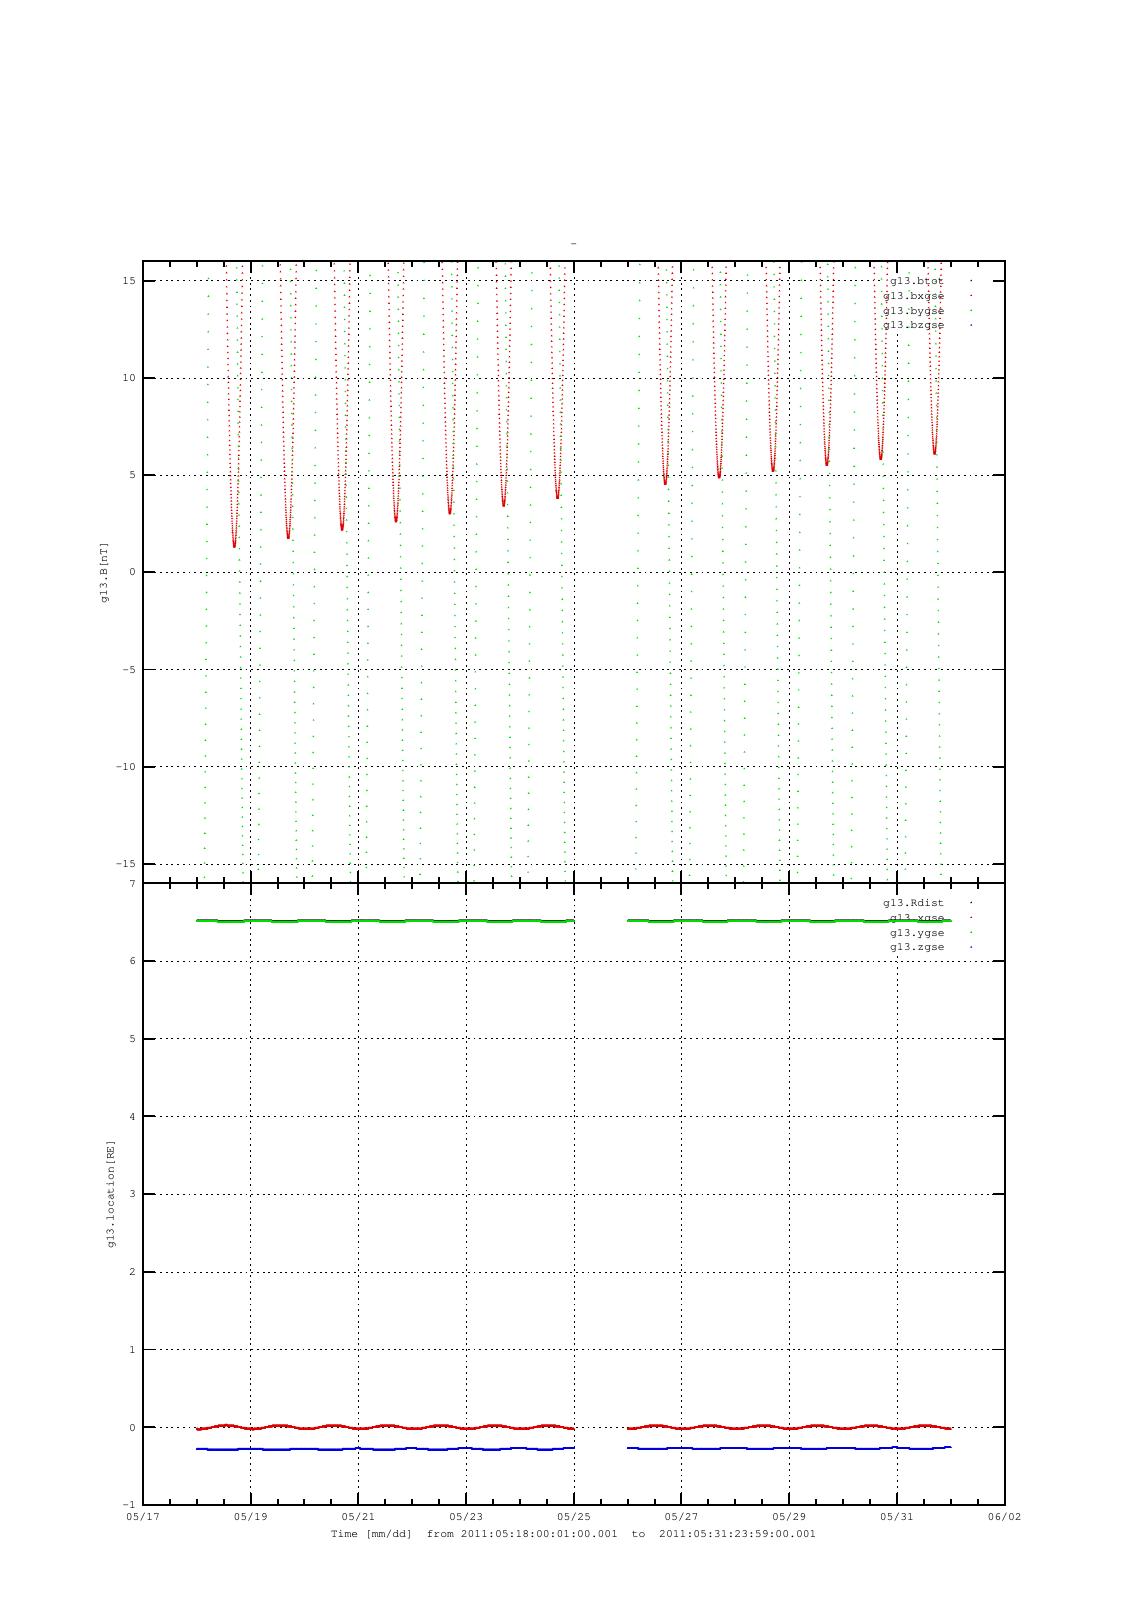This screenshot has height=1600, width=1131.
Task: Click the g13.xgse legend entry
Action: coord(916,918)
